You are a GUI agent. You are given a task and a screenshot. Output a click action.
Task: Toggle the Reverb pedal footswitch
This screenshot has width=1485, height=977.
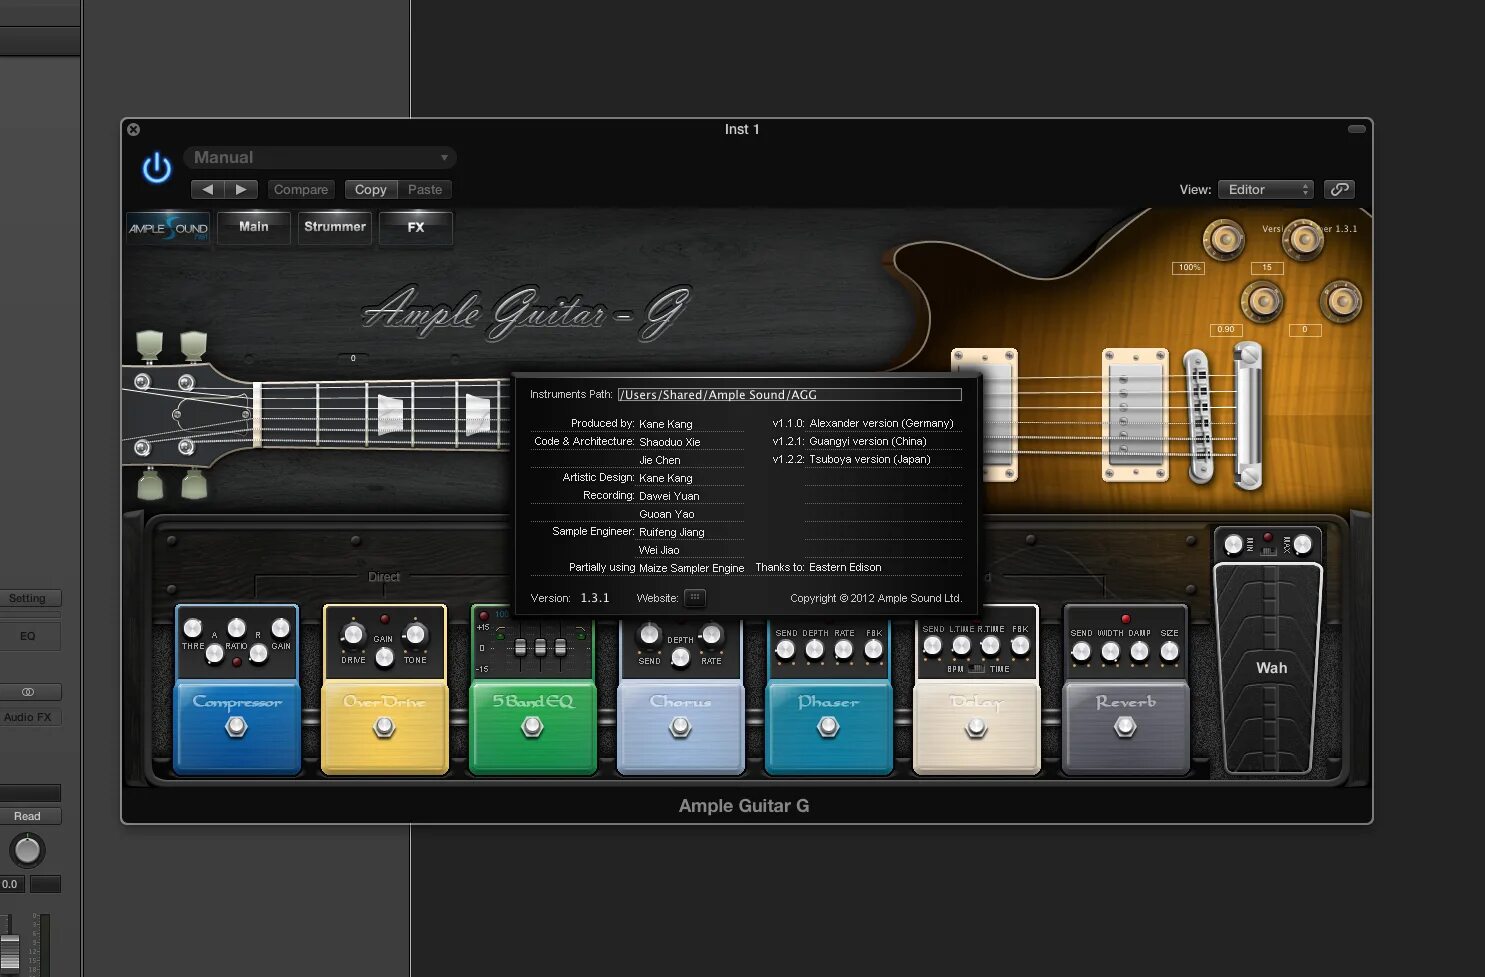coord(1125,727)
